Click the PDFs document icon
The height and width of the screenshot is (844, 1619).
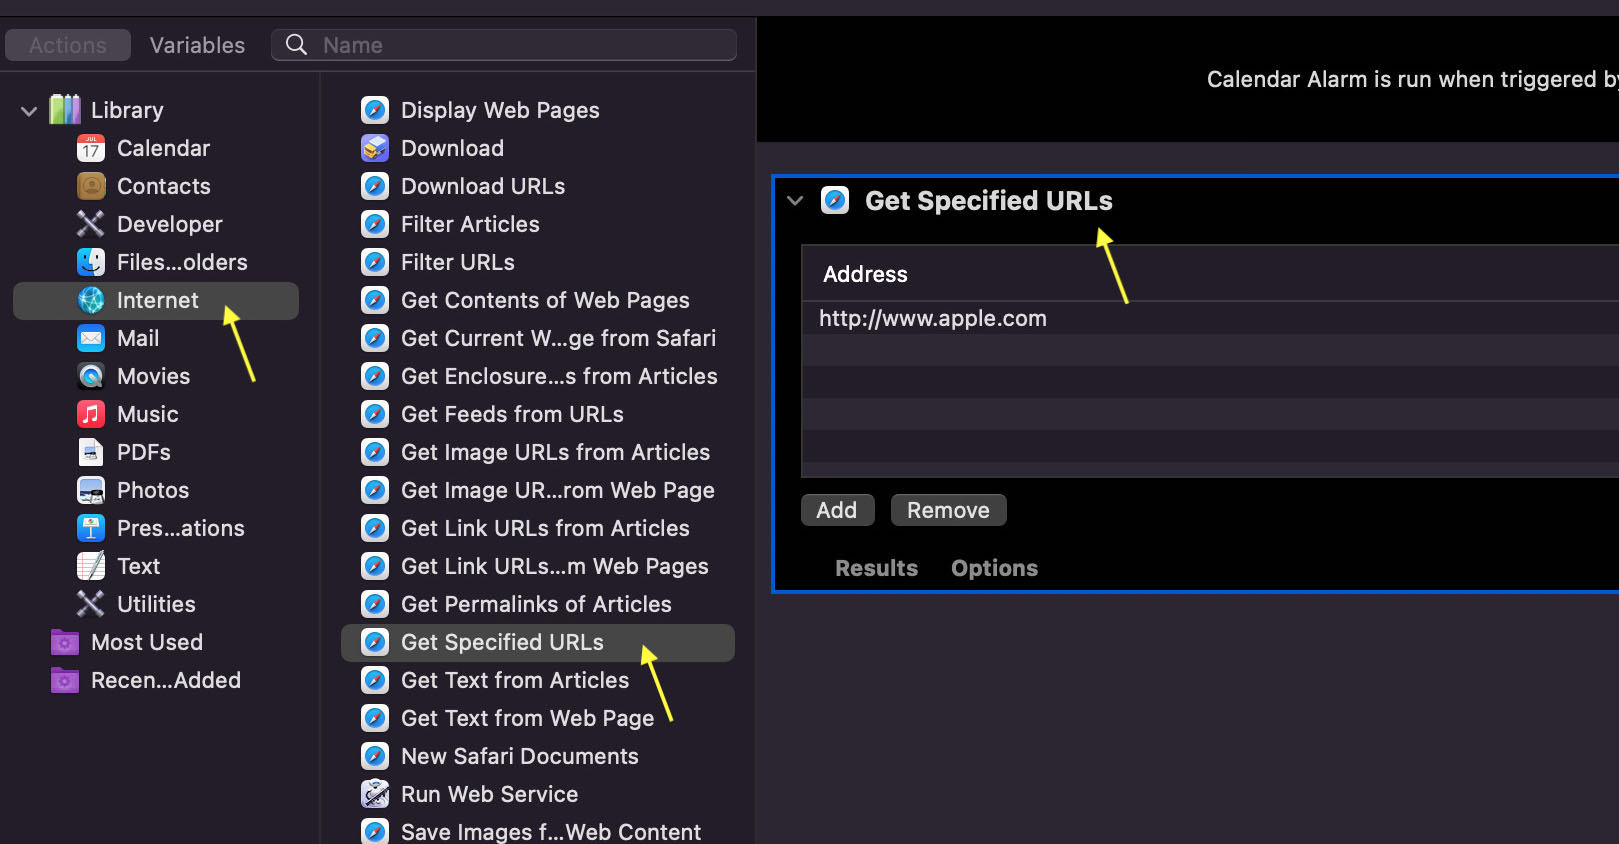91,452
